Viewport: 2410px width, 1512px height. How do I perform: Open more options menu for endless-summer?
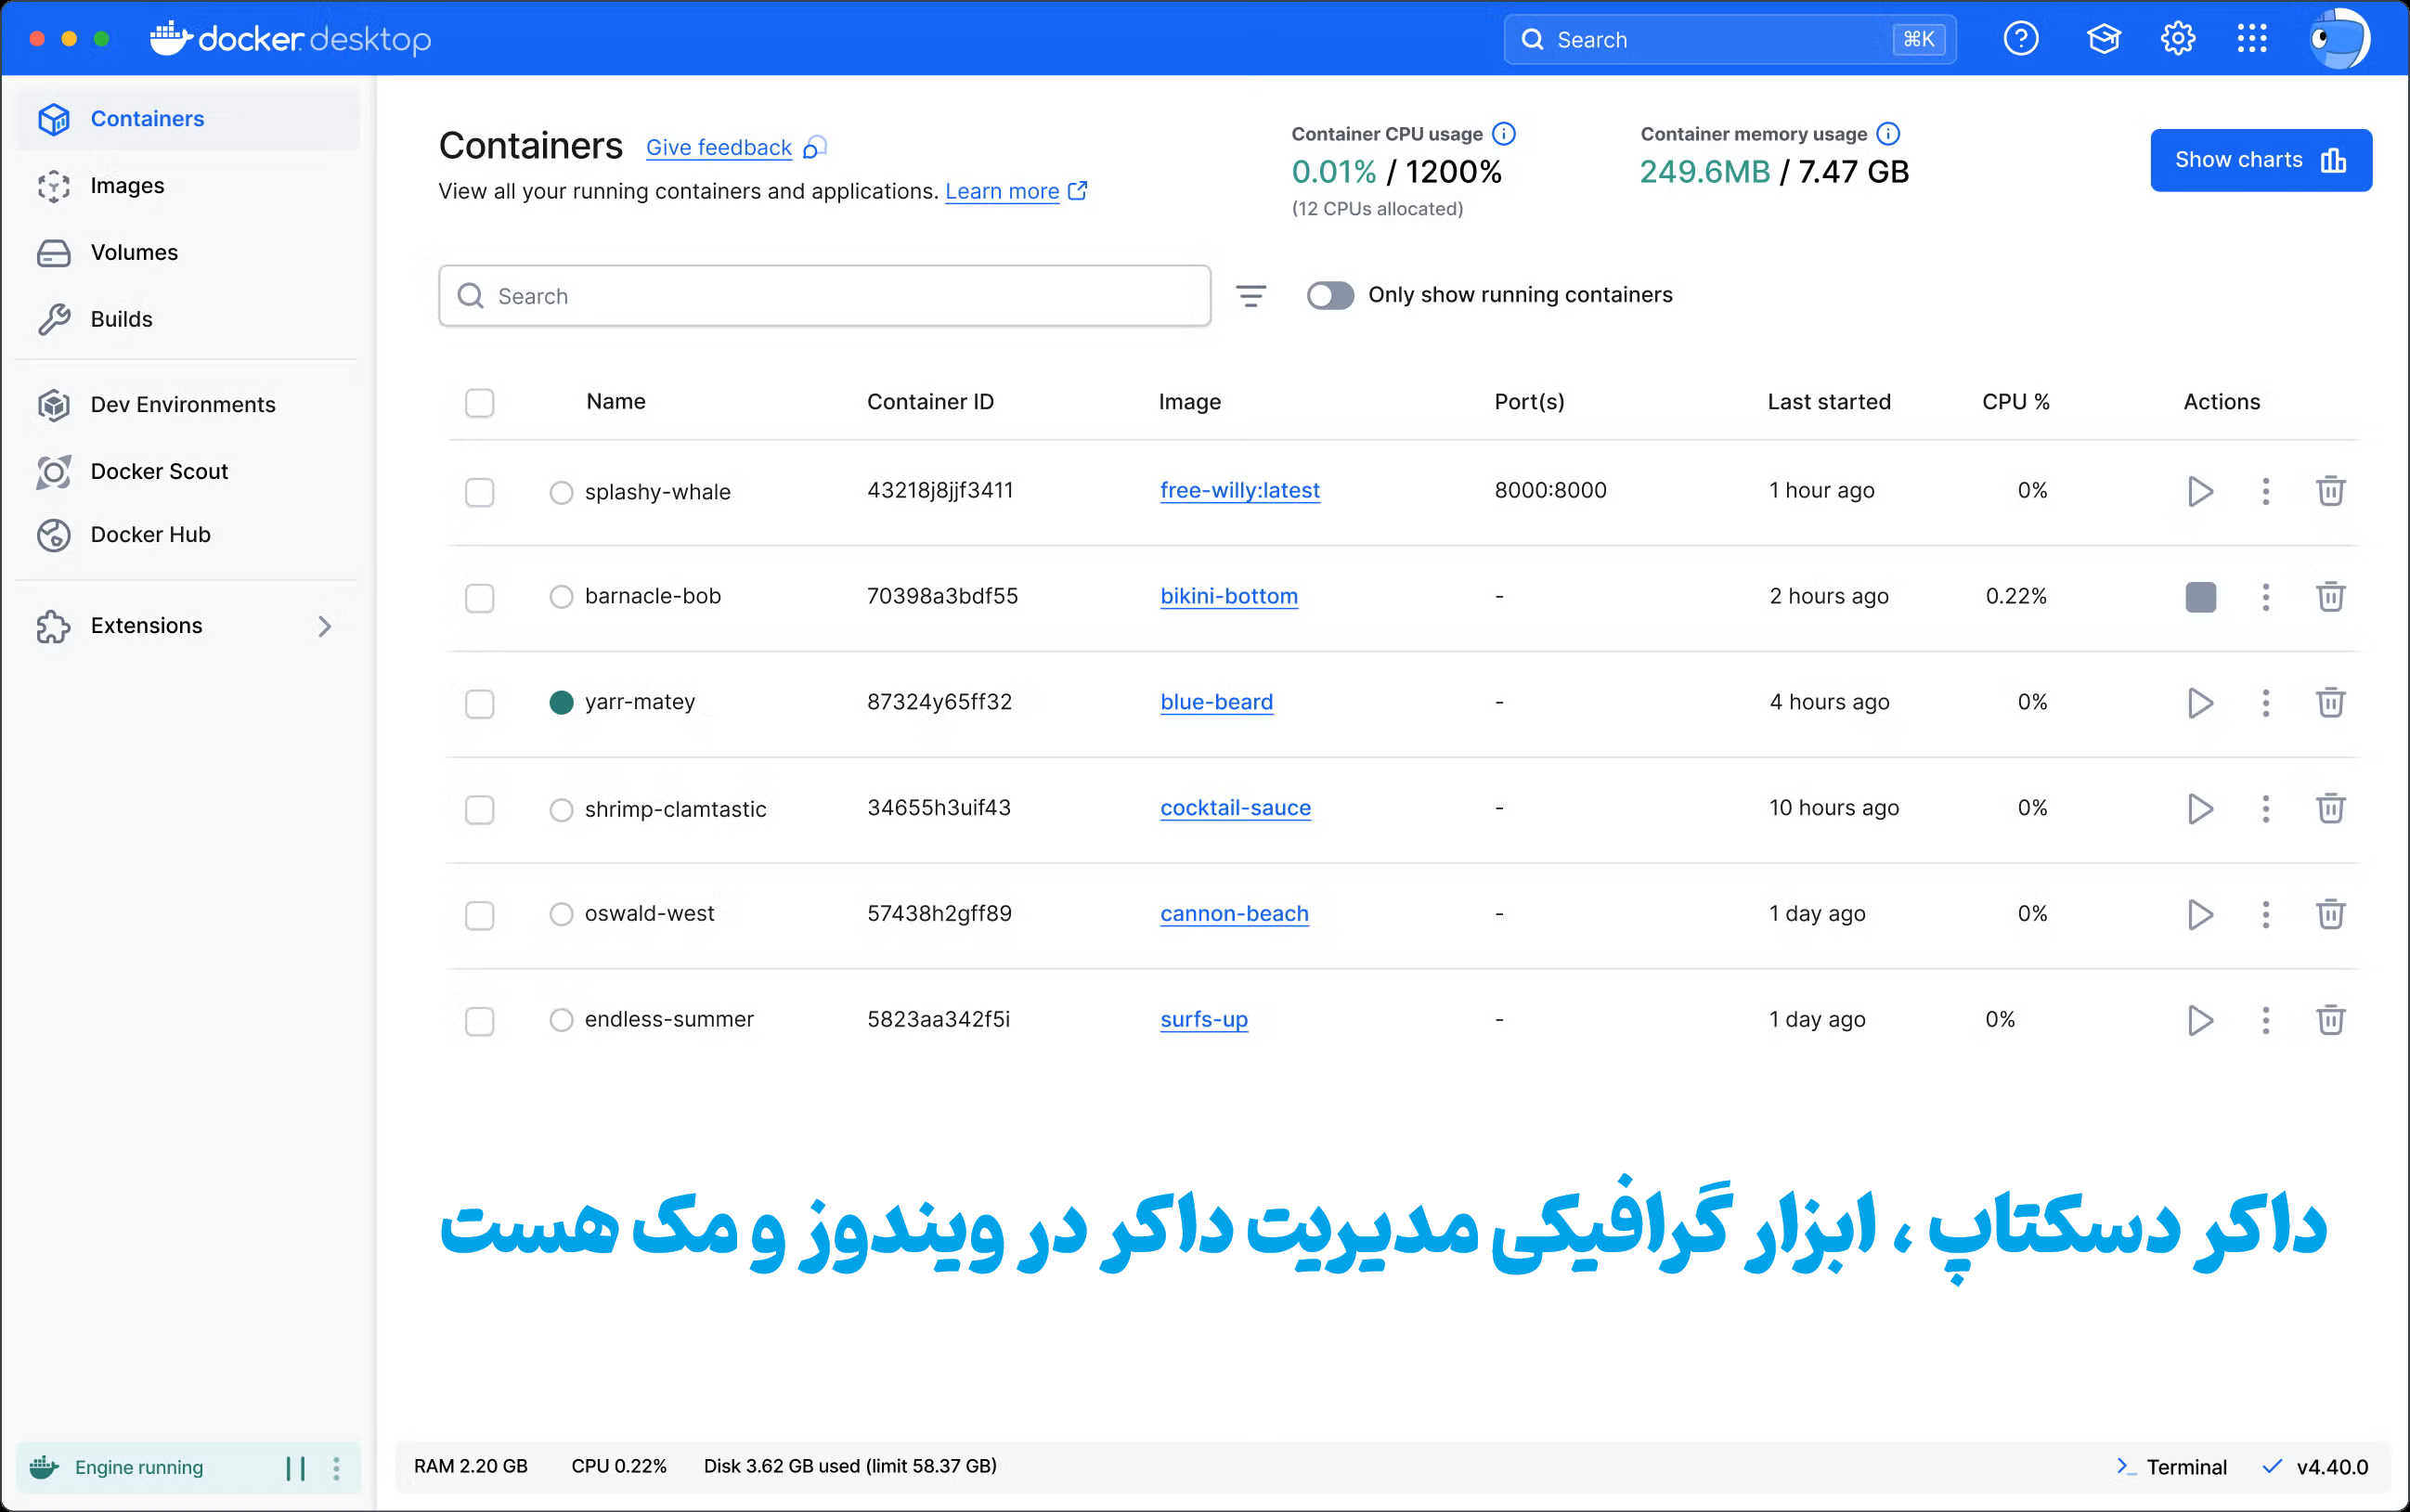tap(2265, 1021)
